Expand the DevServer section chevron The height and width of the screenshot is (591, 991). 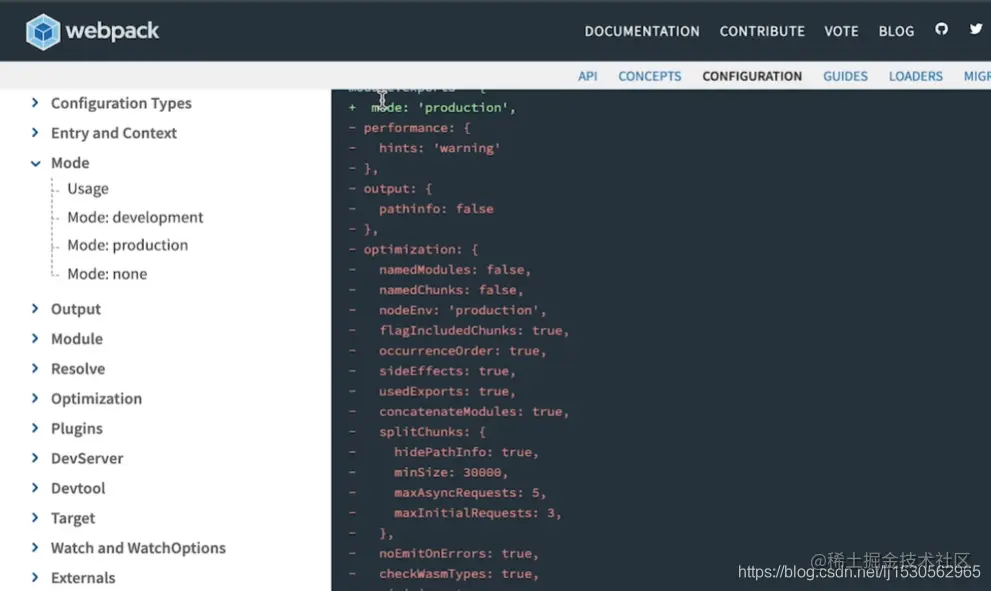(35, 458)
